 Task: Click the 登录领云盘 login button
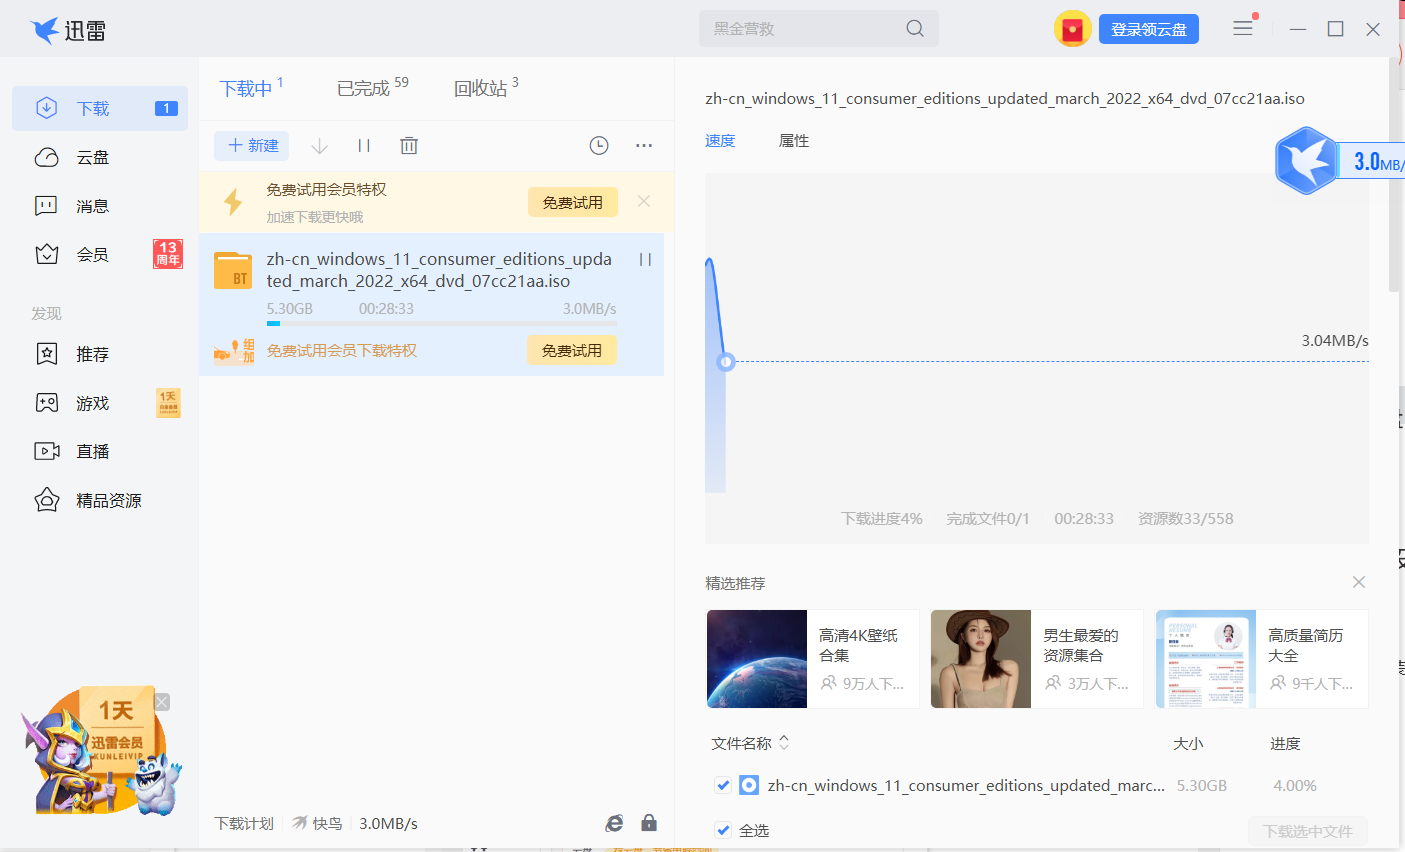pyautogui.click(x=1148, y=28)
